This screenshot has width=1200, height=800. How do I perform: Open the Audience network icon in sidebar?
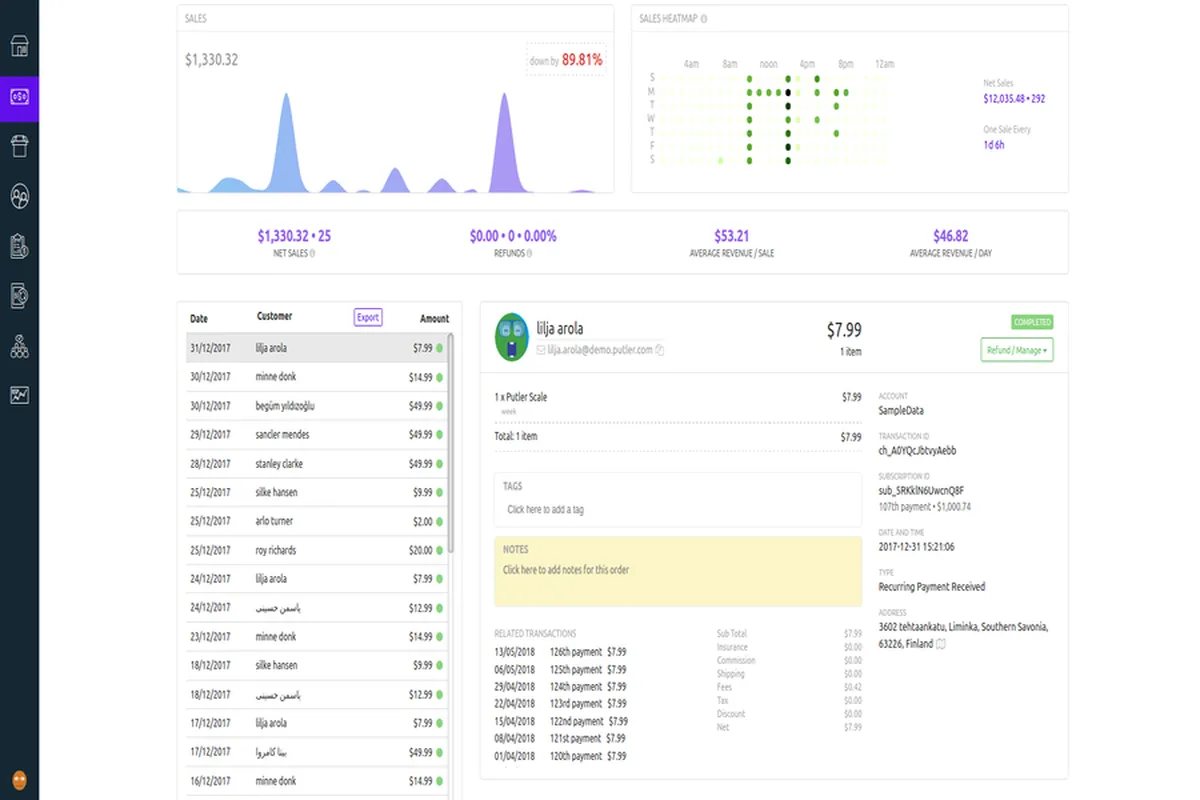(x=19, y=346)
